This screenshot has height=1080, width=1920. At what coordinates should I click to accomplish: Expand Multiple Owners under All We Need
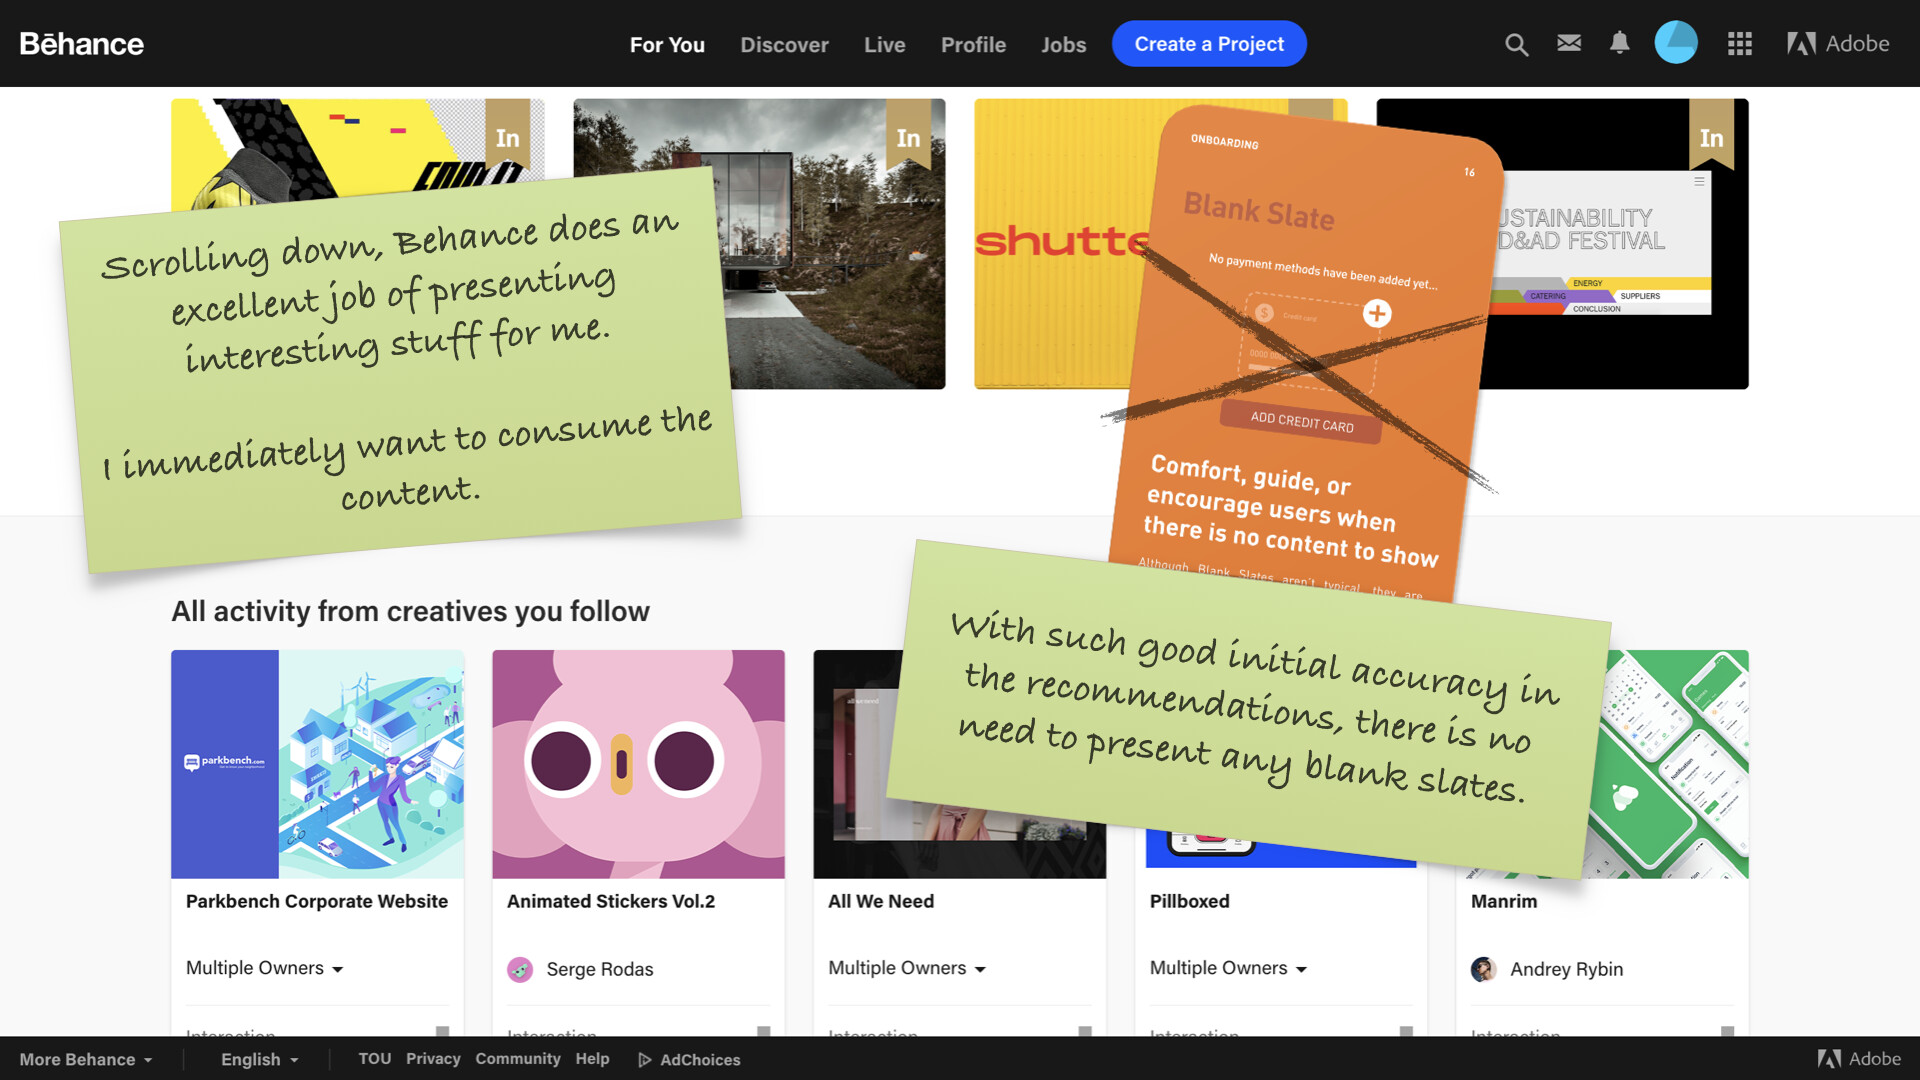coord(906,968)
